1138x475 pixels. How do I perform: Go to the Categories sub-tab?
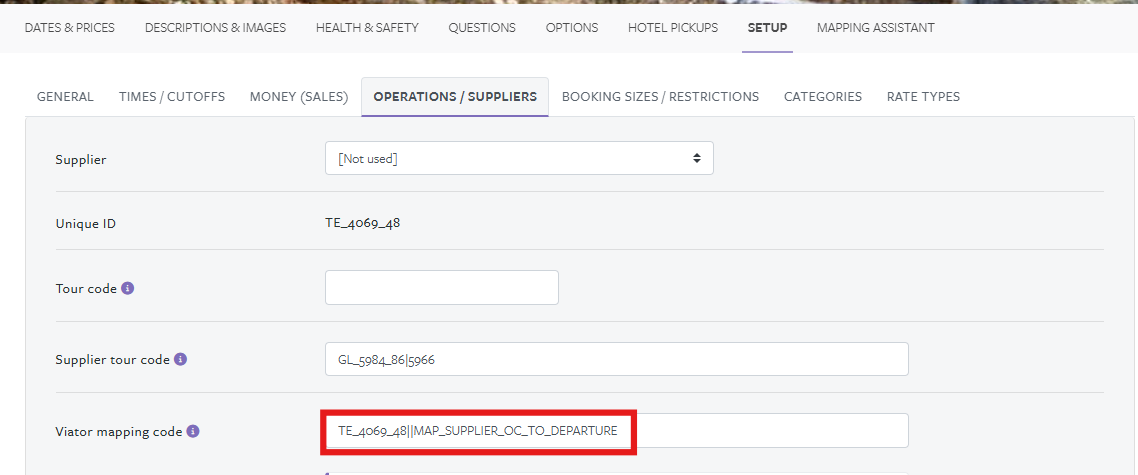coord(822,97)
